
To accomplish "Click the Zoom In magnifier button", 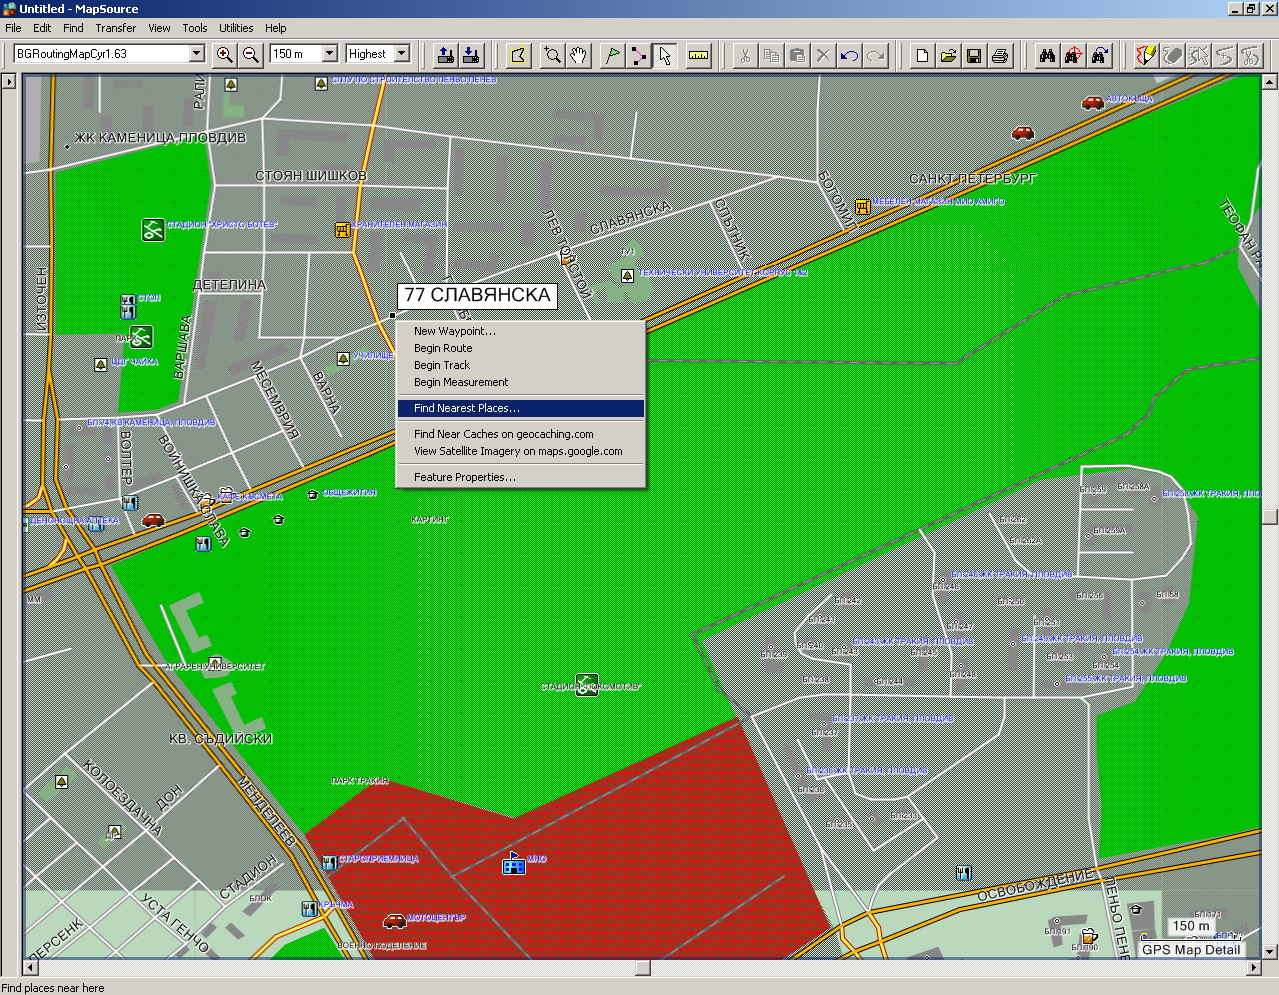I will tap(225, 55).
